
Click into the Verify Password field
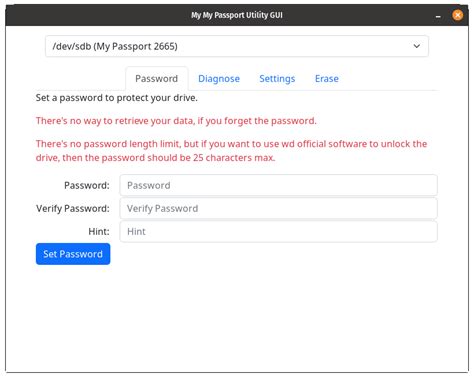coord(278,208)
